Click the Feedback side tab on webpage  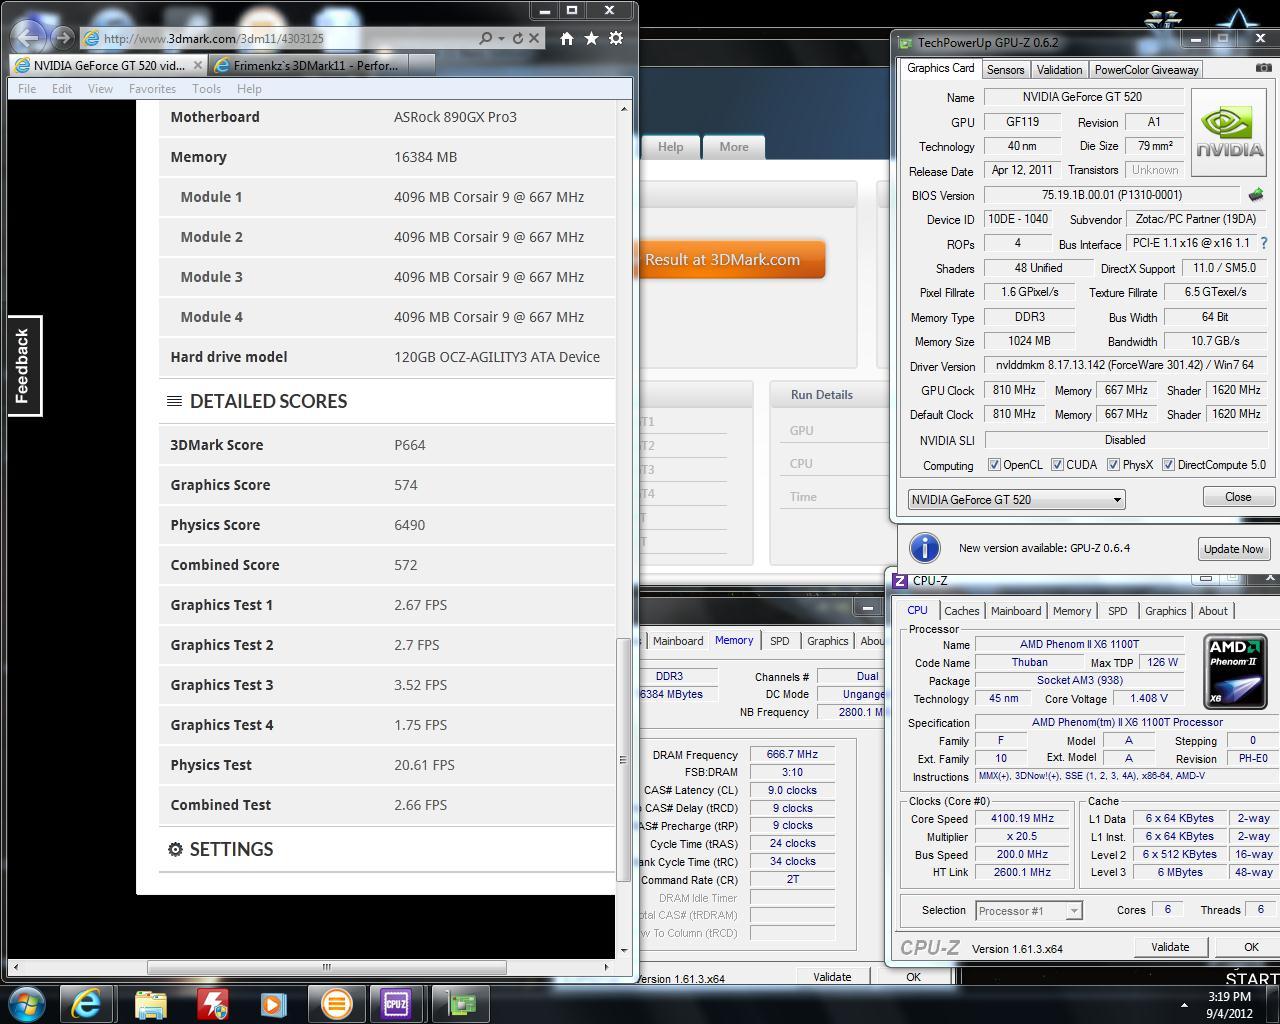click(23, 366)
